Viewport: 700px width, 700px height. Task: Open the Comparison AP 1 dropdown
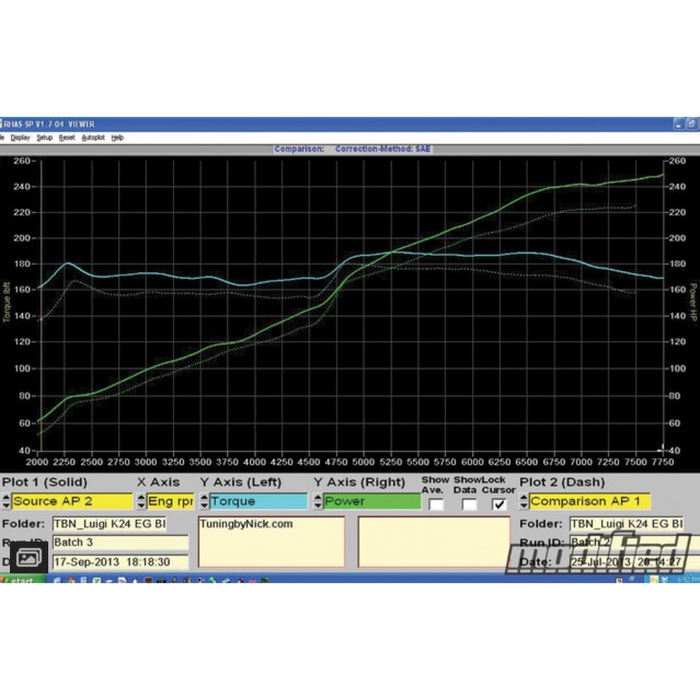pyautogui.click(x=590, y=501)
